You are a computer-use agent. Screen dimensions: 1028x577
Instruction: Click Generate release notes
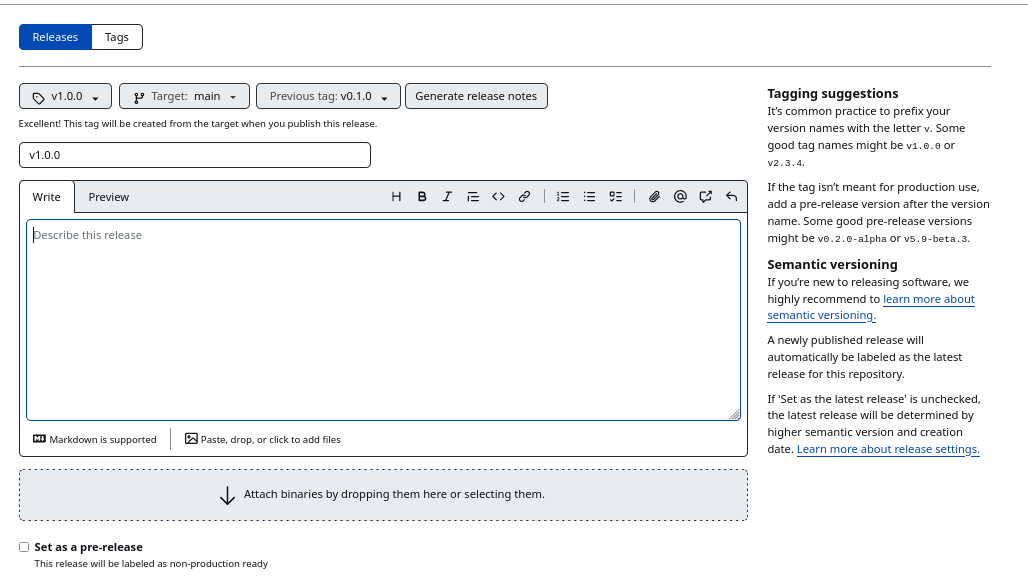476,96
